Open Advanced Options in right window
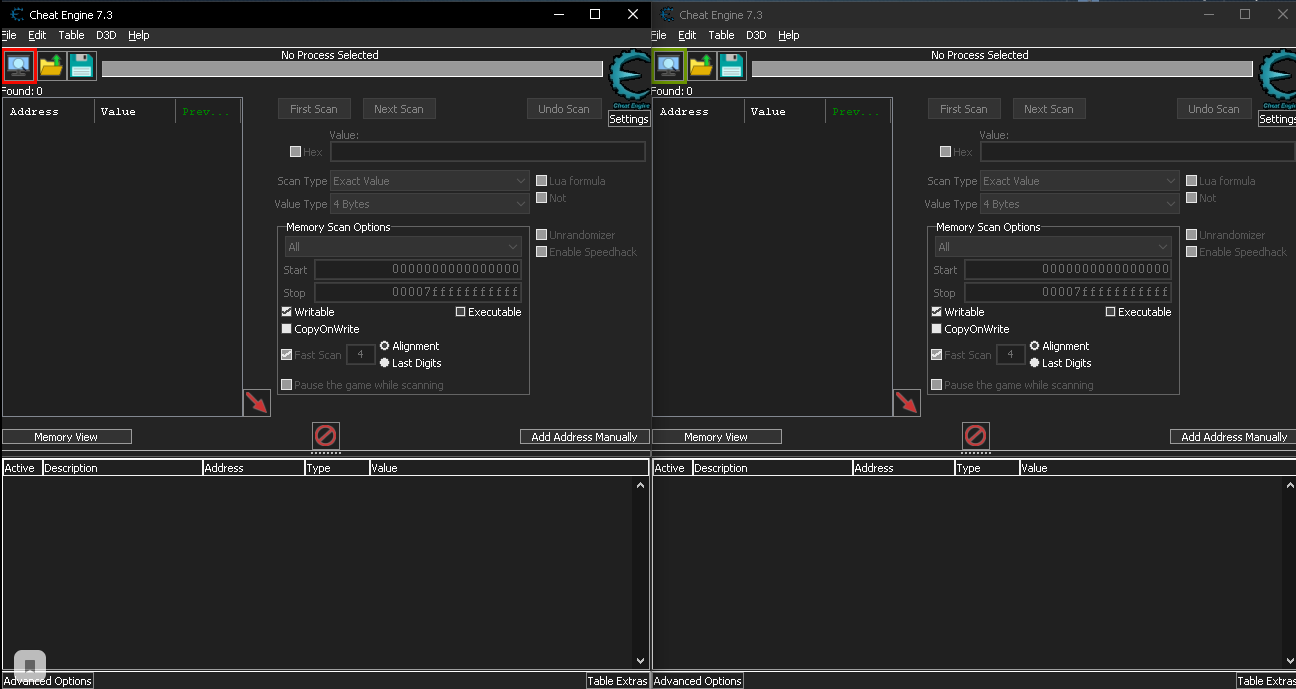Viewport: 1296px width, 689px height. click(x=697, y=681)
